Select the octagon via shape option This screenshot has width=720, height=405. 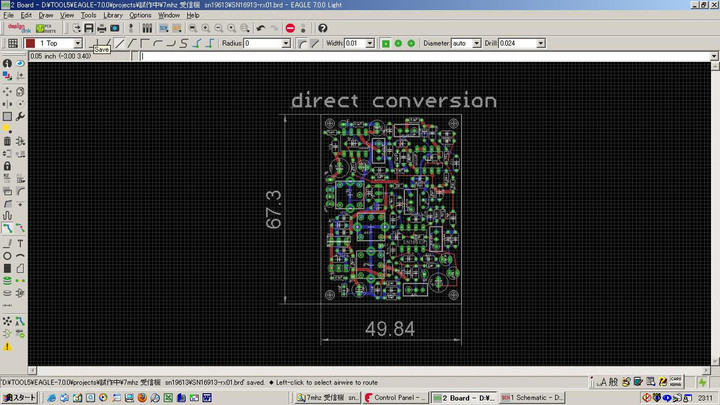(410, 44)
